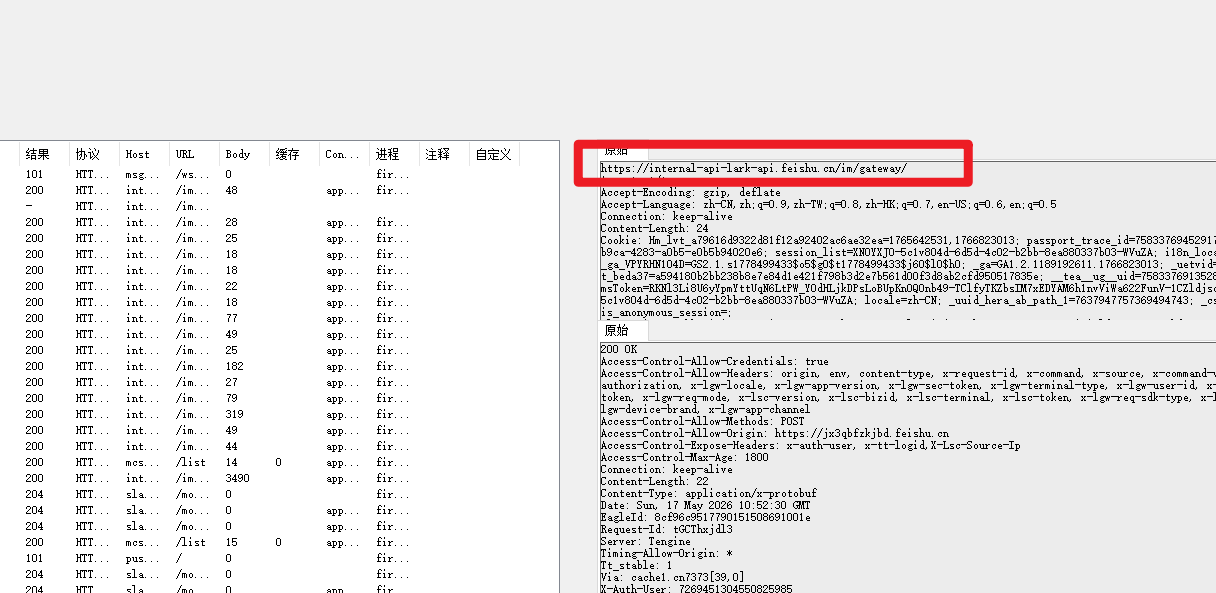Image resolution: width=1216 pixels, height=593 pixels.
Task: Select the session whose result is a dash
Action: pyautogui.click(x=280, y=206)
